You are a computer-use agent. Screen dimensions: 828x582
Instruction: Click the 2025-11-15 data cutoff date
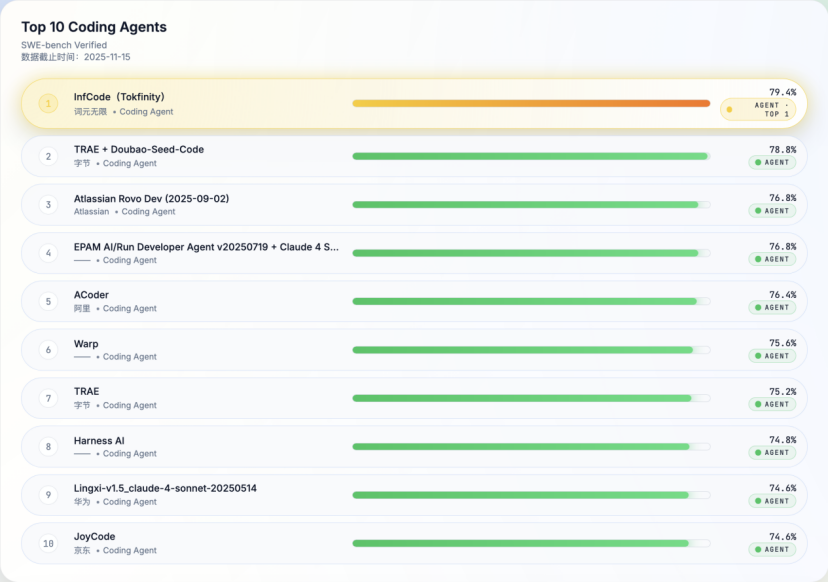point(107,57)
